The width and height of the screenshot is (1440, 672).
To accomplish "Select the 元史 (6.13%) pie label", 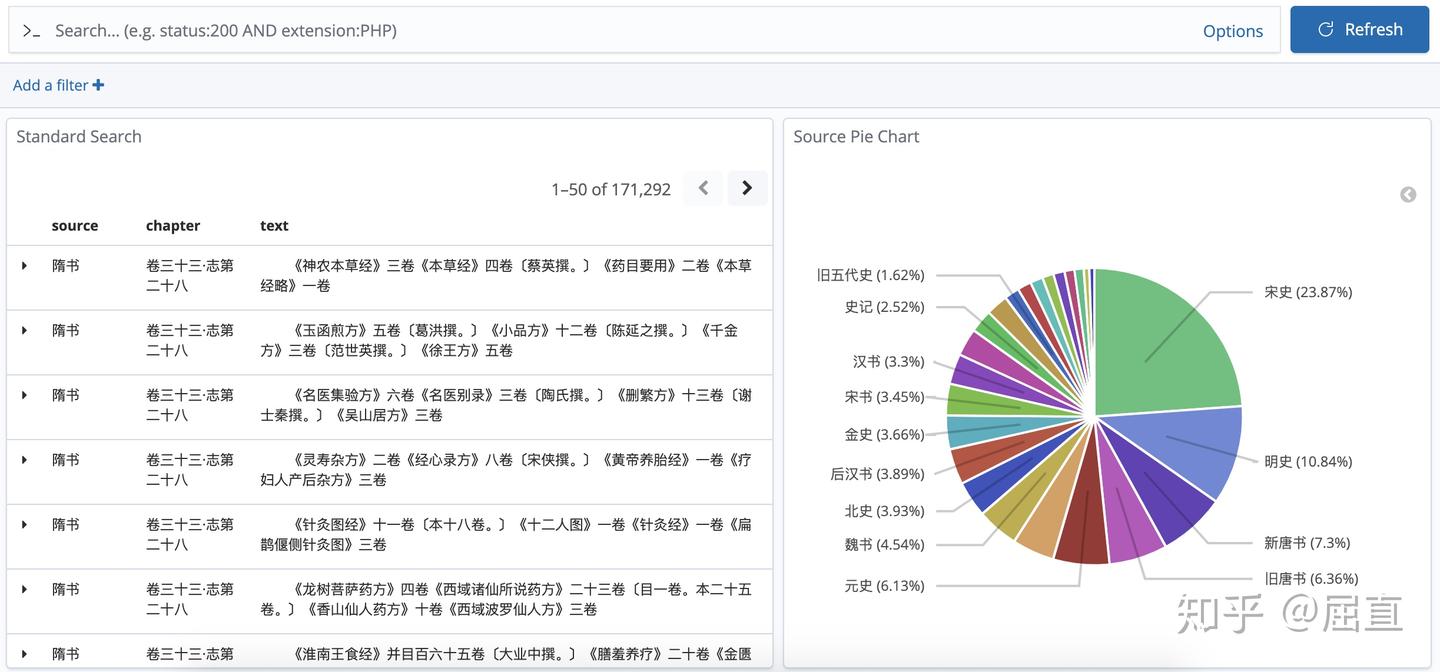I will tap(884, 586).
